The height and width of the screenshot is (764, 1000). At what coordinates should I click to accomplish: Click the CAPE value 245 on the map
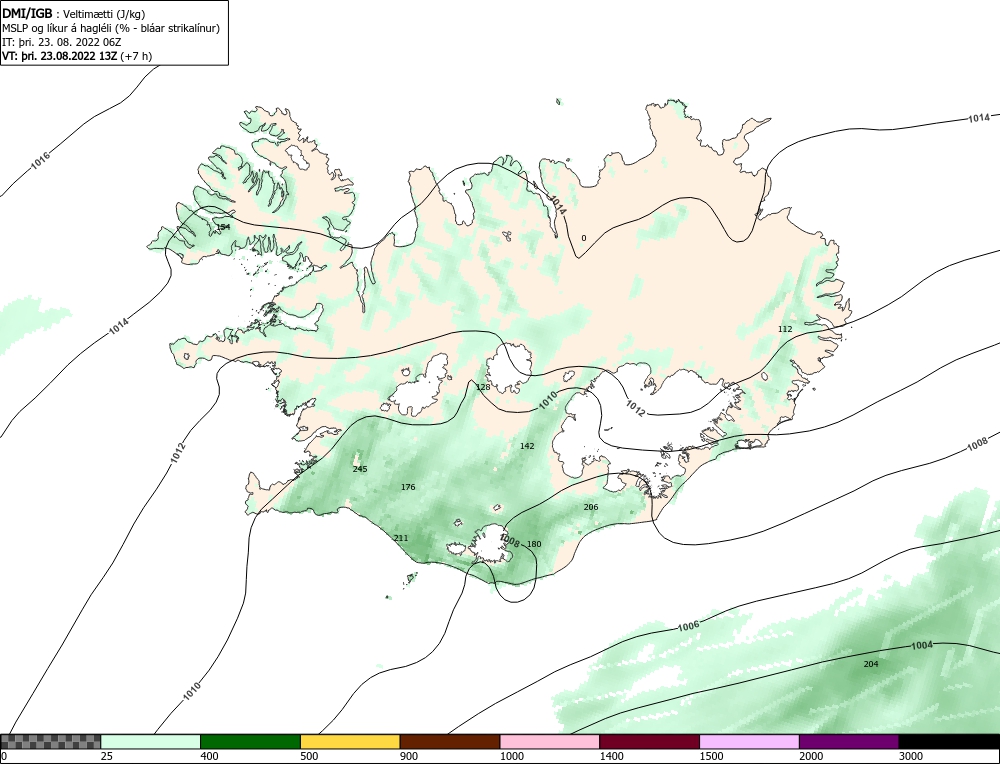[360, 469]
